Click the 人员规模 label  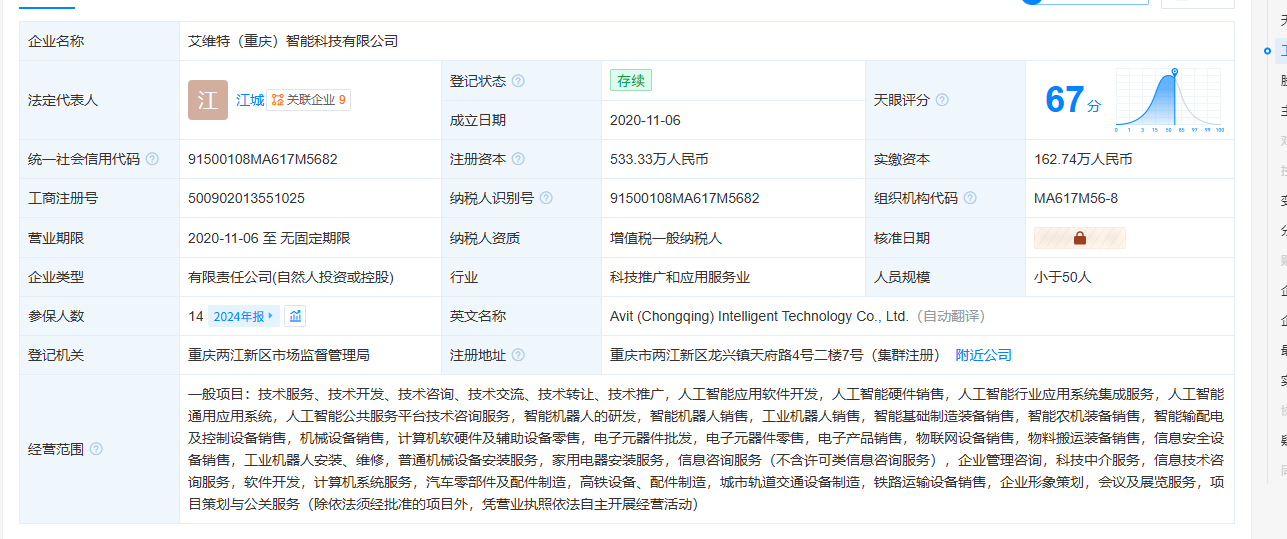(x=902, y=277)
